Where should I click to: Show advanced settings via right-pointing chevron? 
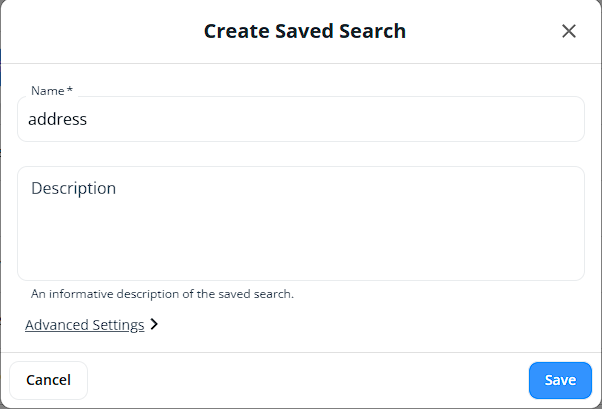point(154,325)
